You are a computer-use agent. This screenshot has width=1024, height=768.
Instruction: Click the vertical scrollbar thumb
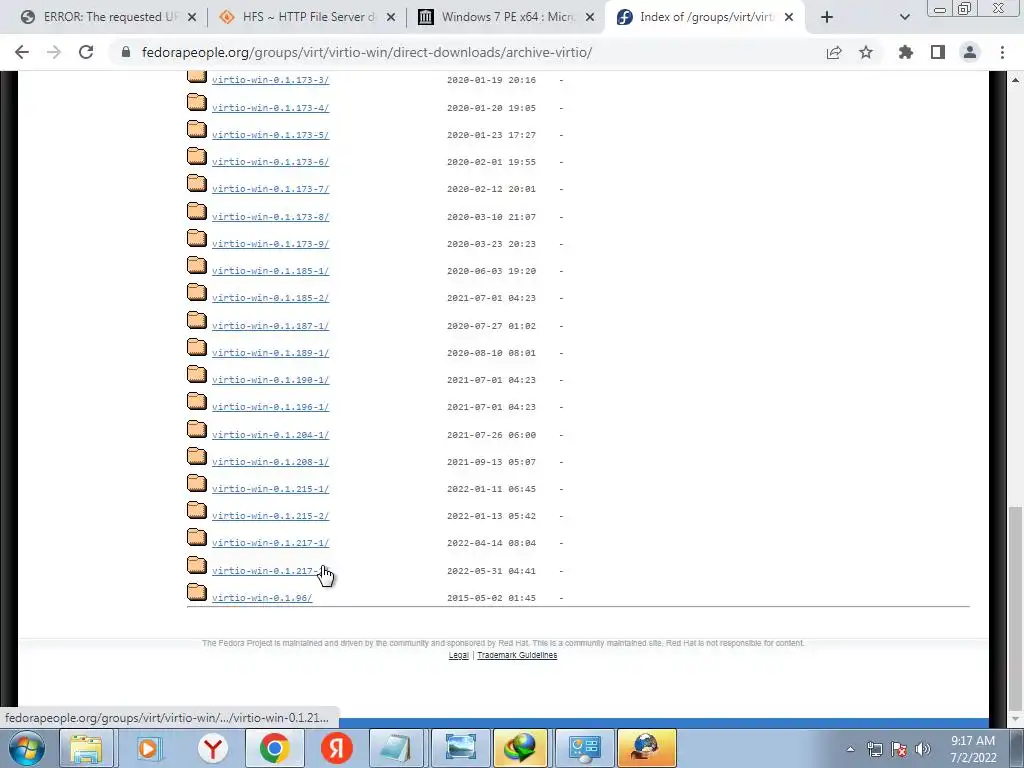click(1015, 607)
